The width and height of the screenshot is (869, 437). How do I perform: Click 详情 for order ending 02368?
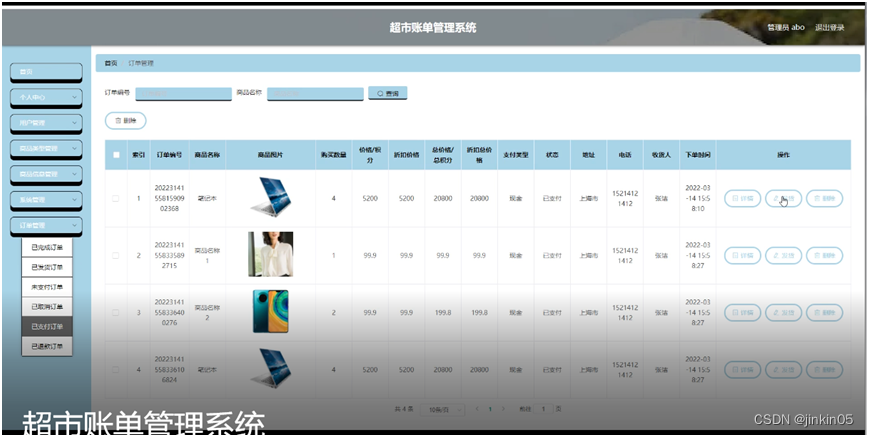pyautogui.click(x=743, y=198)
